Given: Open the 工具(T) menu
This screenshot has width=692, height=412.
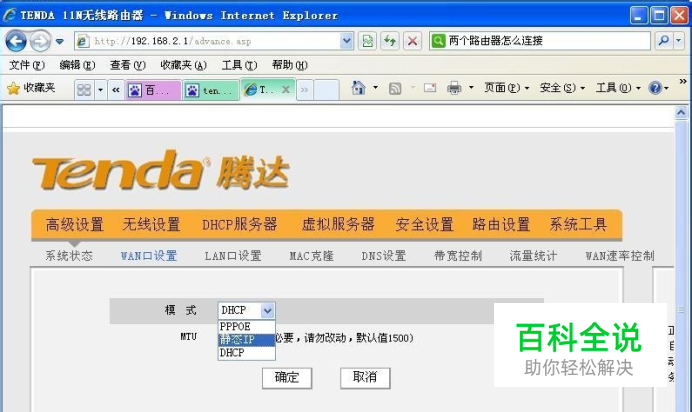Looking at the screenshot, I should [x=239, y=65].
